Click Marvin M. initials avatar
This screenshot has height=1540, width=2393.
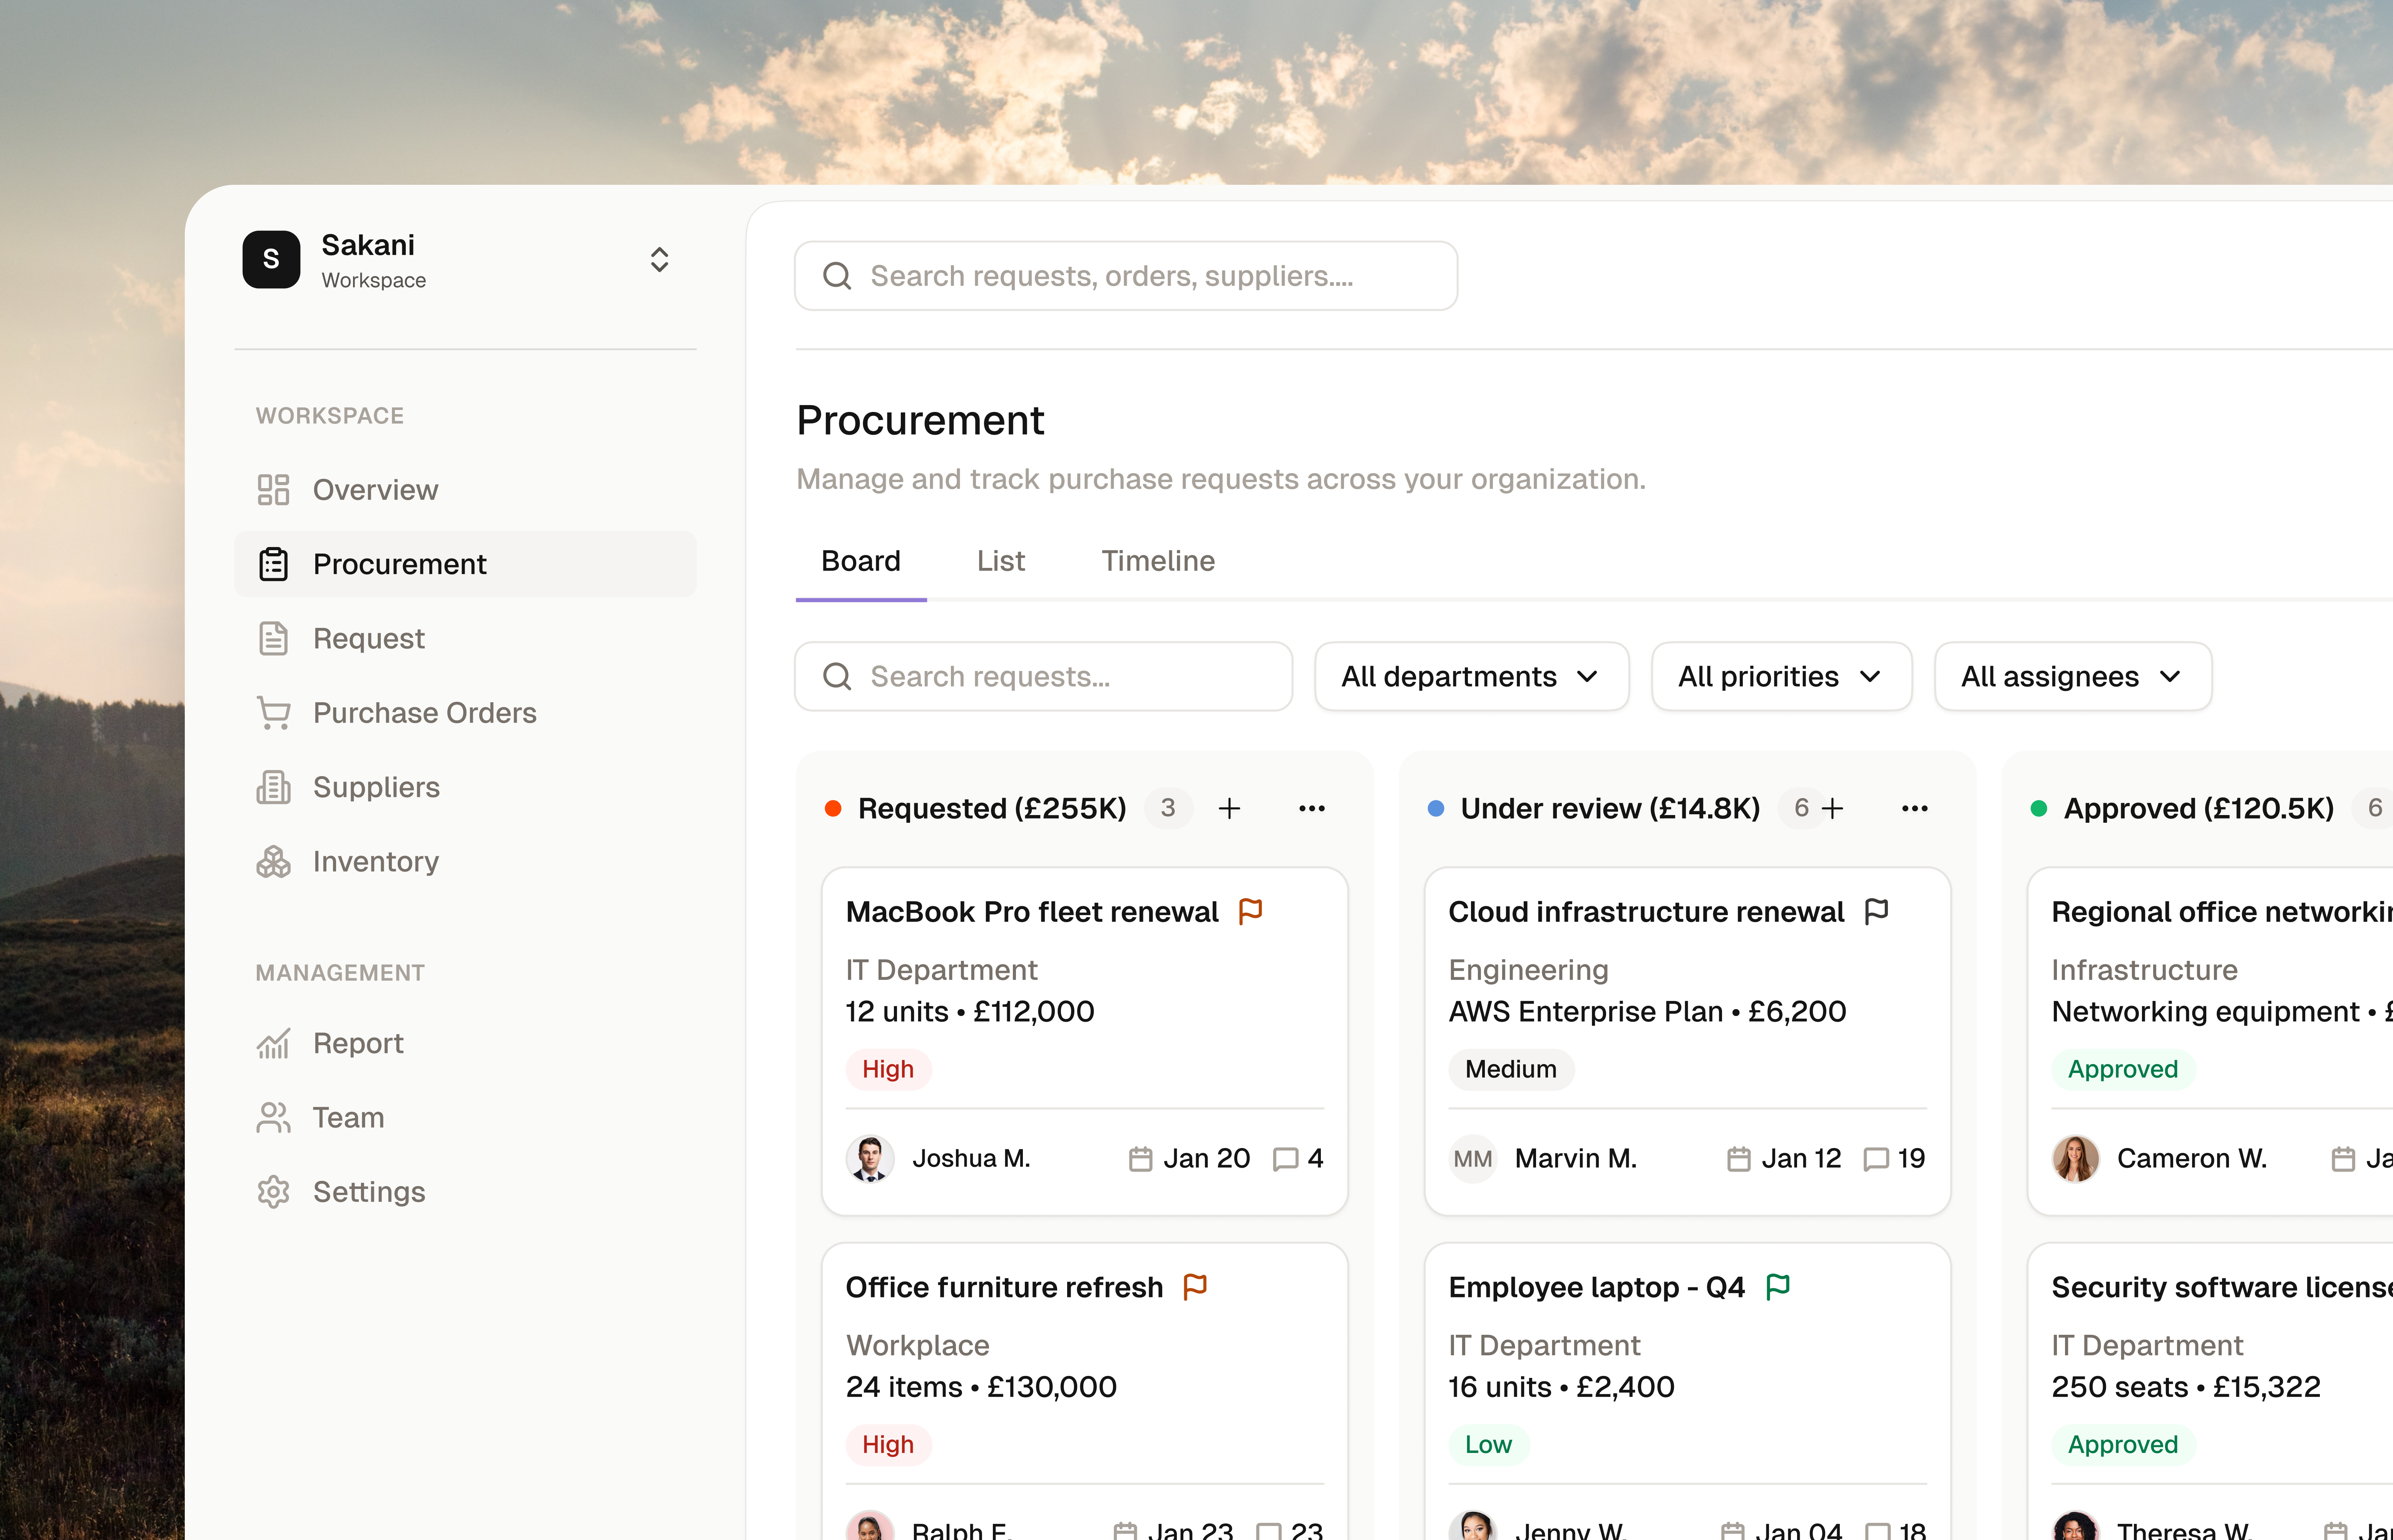tap(1473, 1158)
